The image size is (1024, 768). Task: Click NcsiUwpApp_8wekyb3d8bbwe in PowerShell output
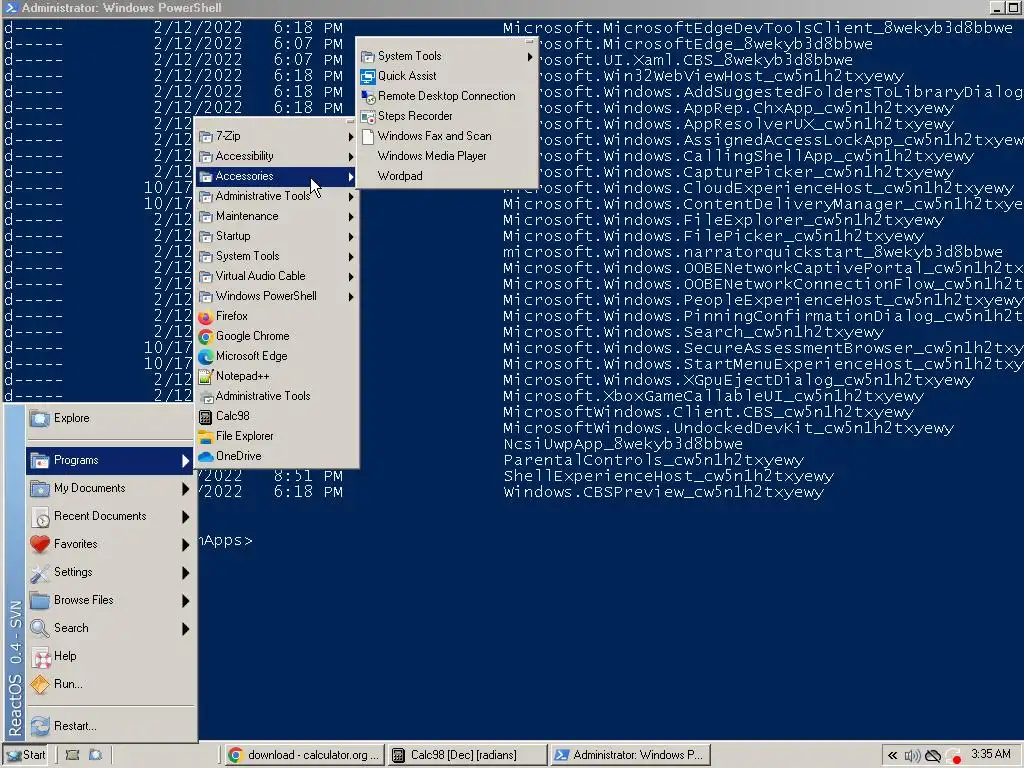pyautogui.click(x=623, y=444)
